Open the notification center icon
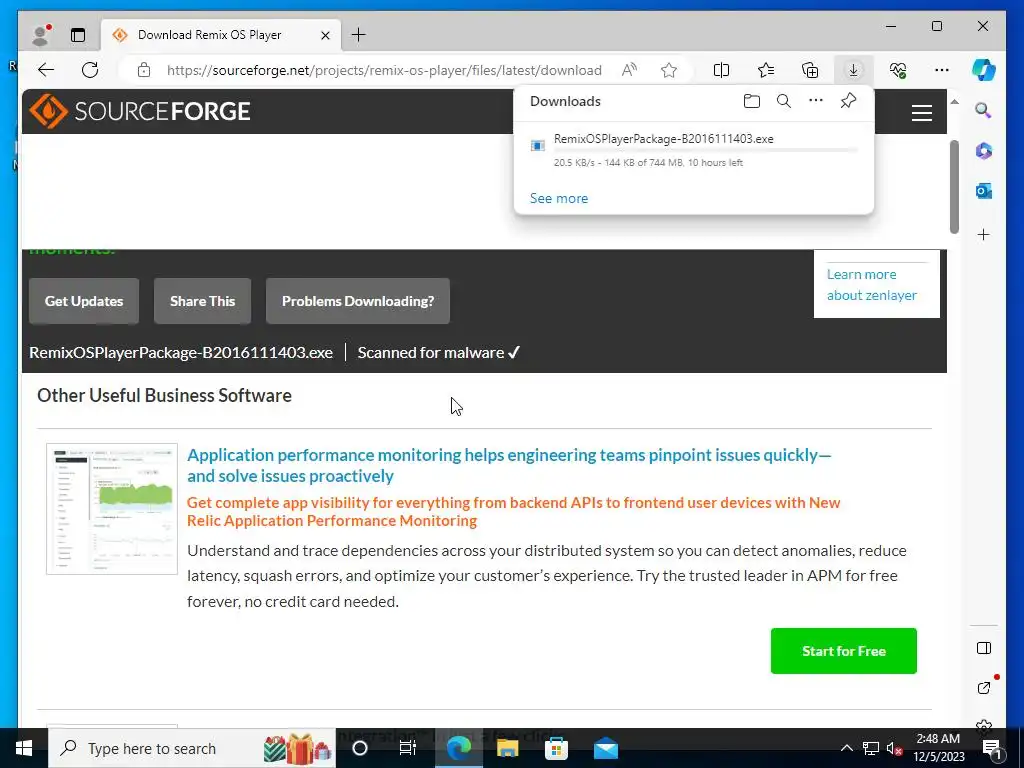1024x768 pixels. point(991,748)
